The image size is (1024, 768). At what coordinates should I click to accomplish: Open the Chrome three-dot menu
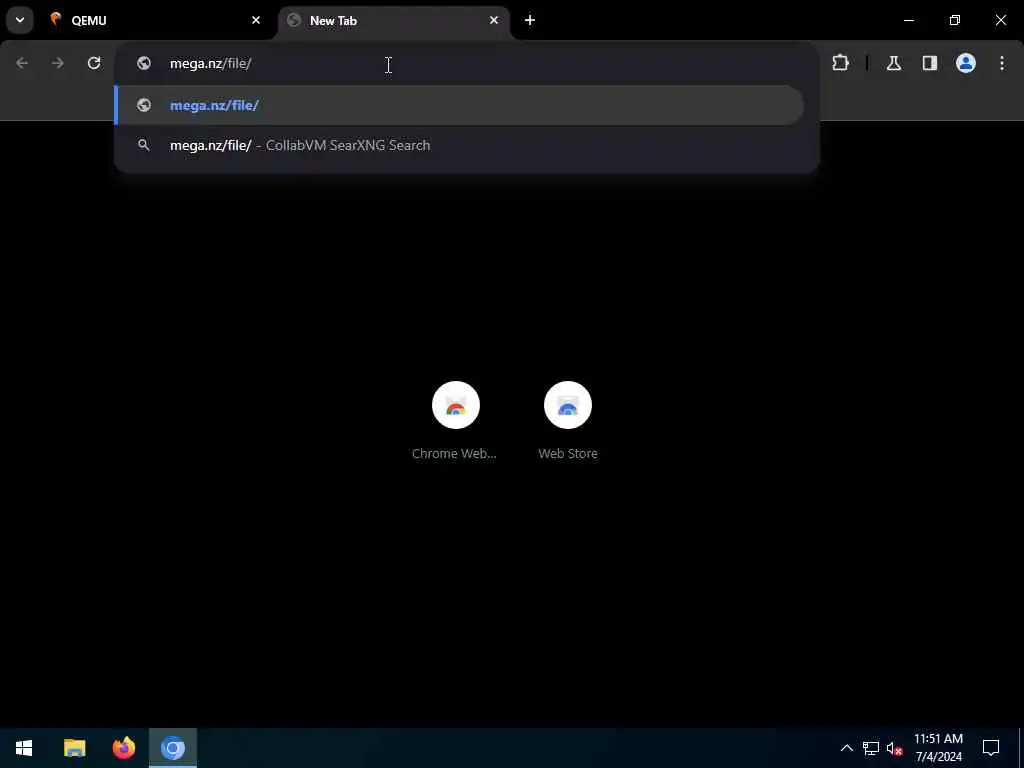click(x=1002, y=63)
